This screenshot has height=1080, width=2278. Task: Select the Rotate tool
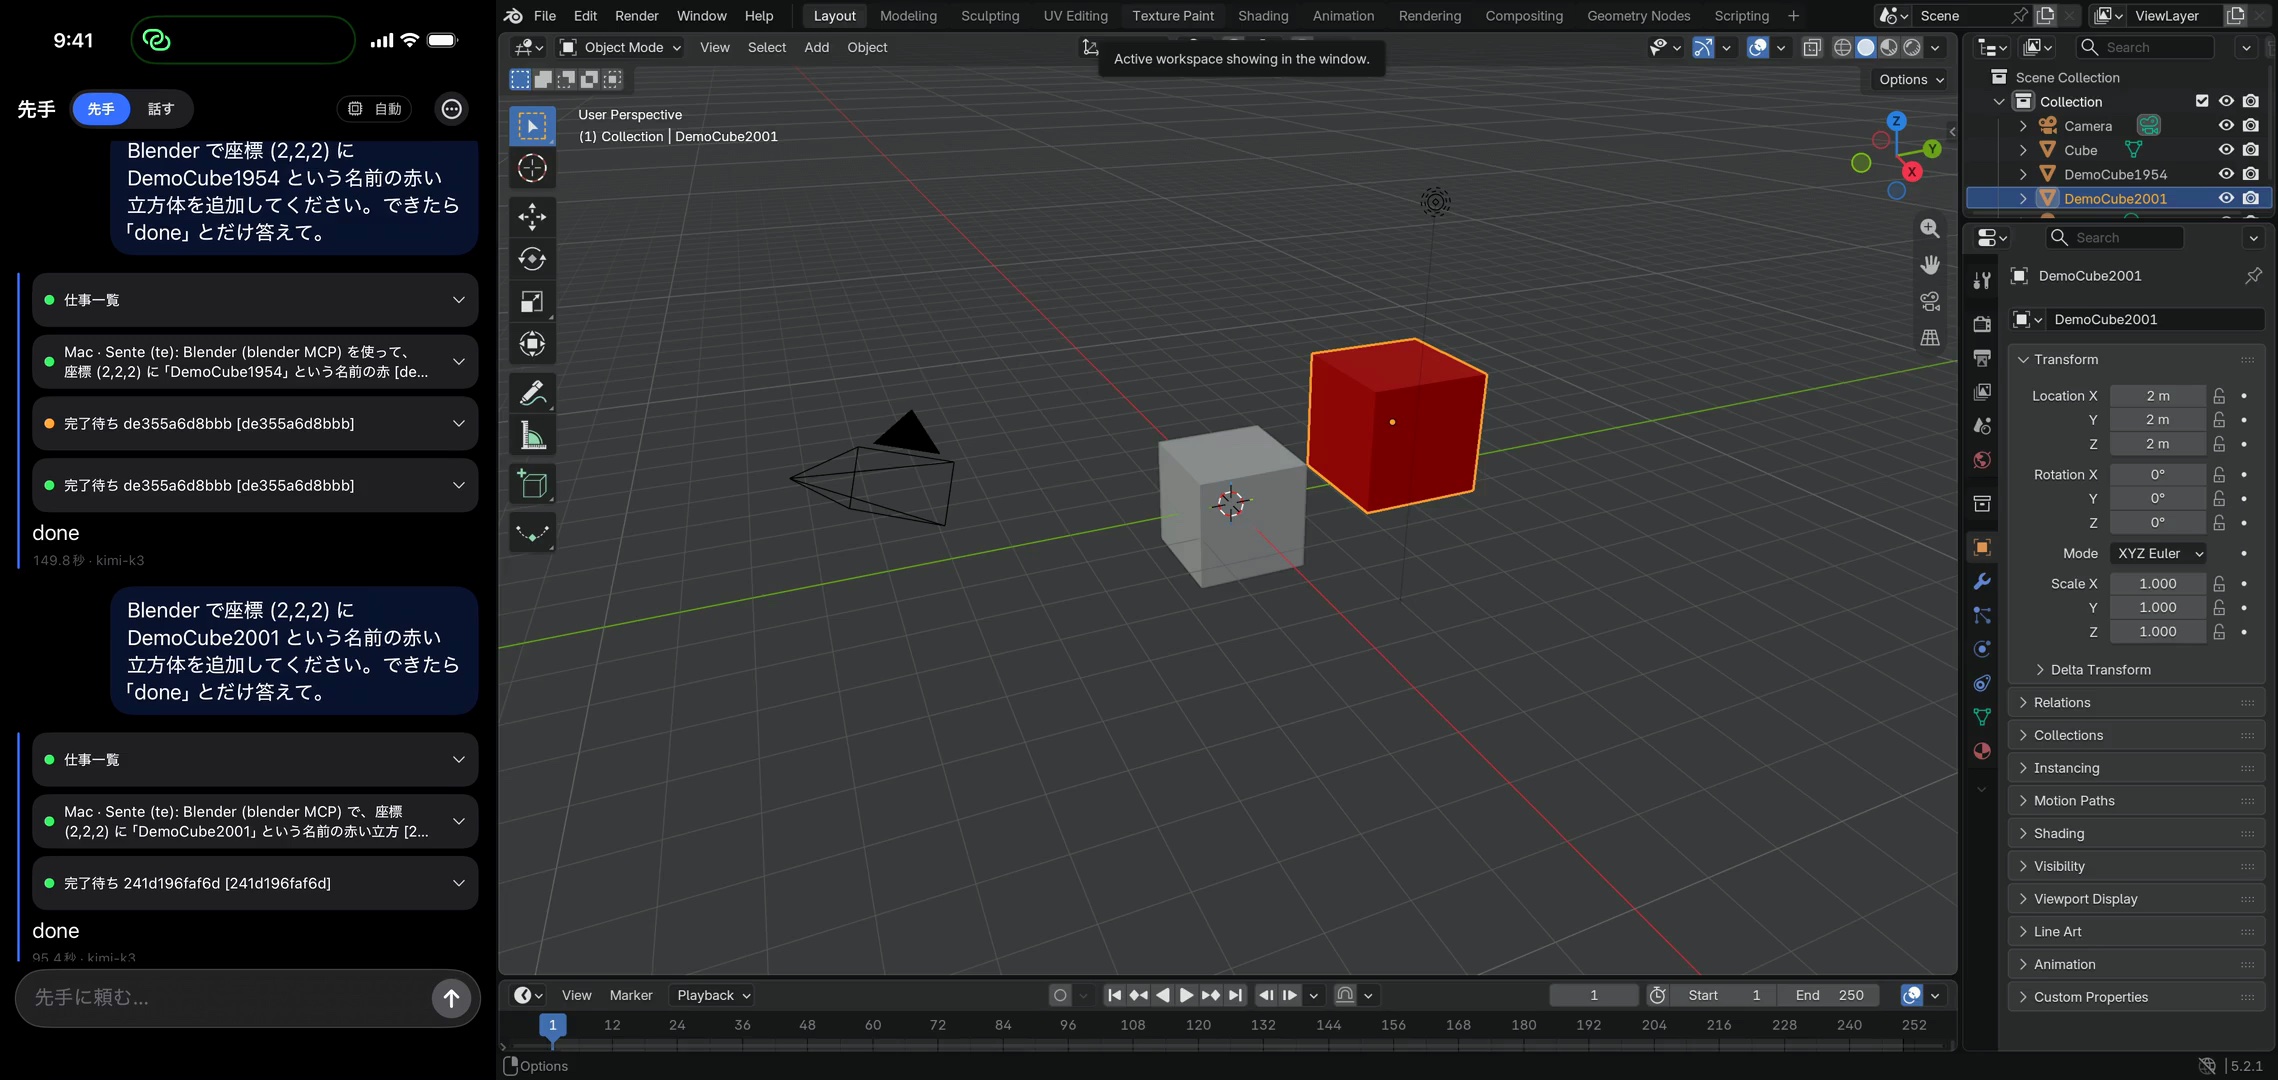click(532, 259)
